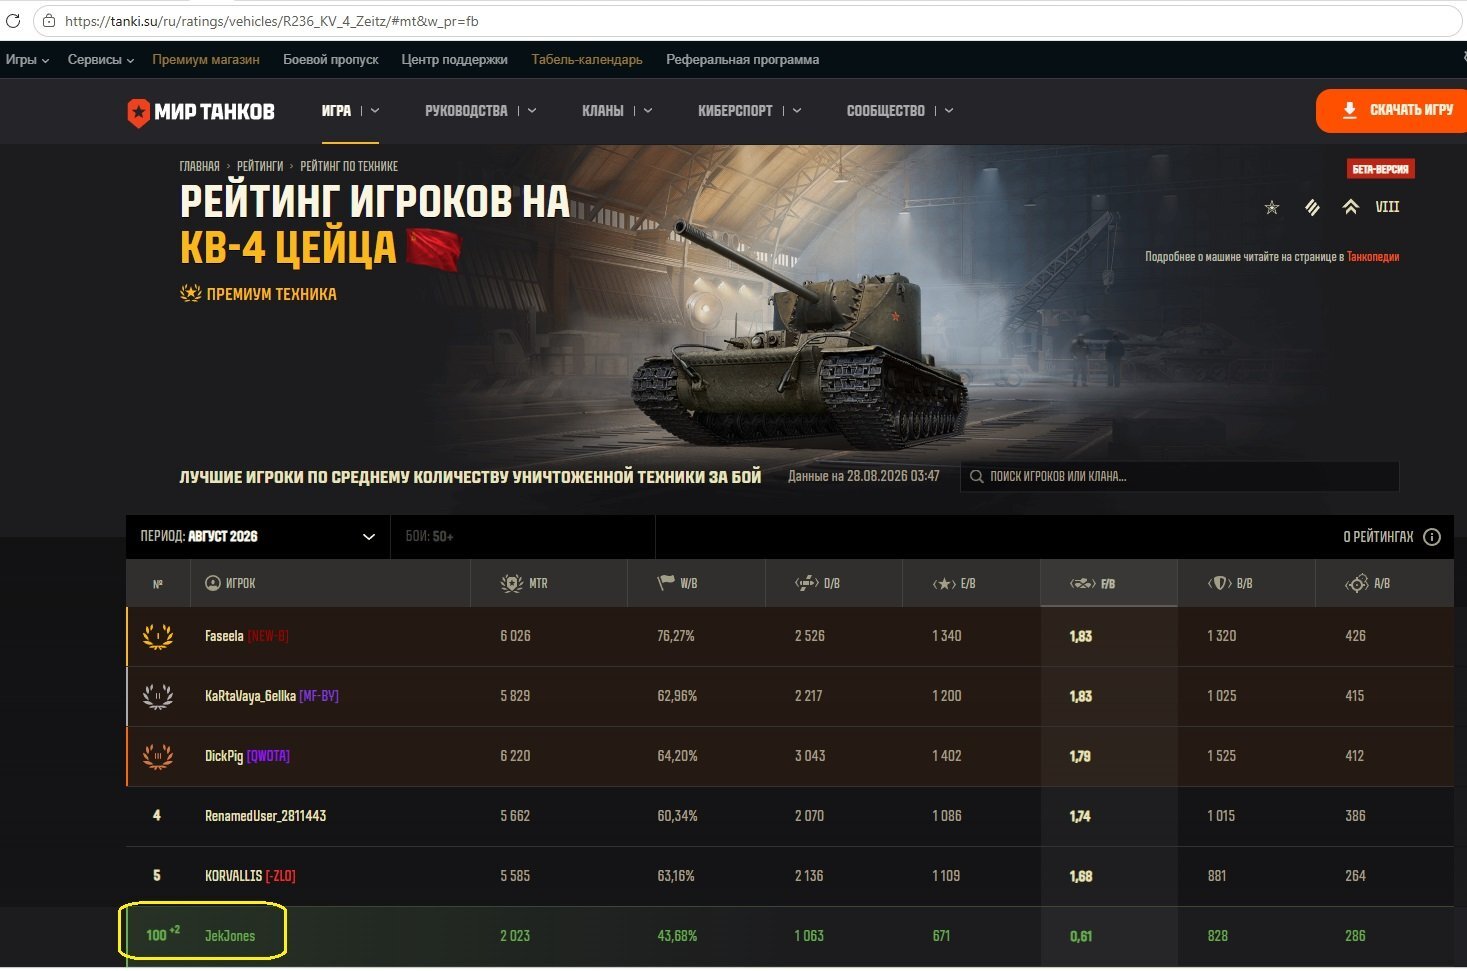Open the Рейтинги breadcrumb link
This screenshot has height=971, width=1467.
click(260, 166)
